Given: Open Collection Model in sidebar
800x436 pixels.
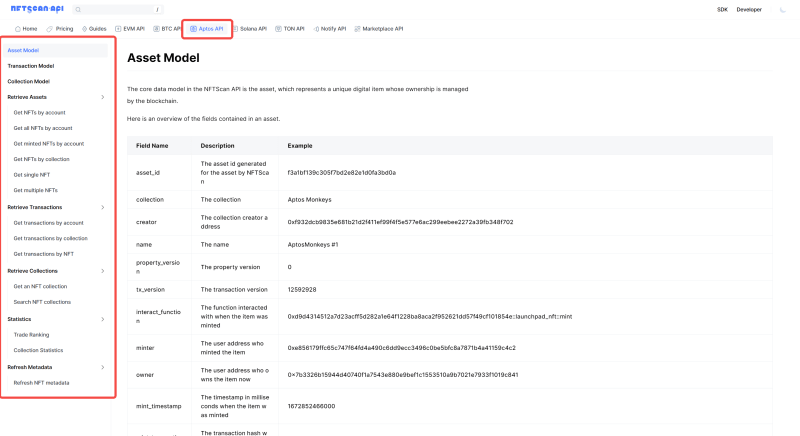Looking at the screenshot, I should tap(29, 82).
